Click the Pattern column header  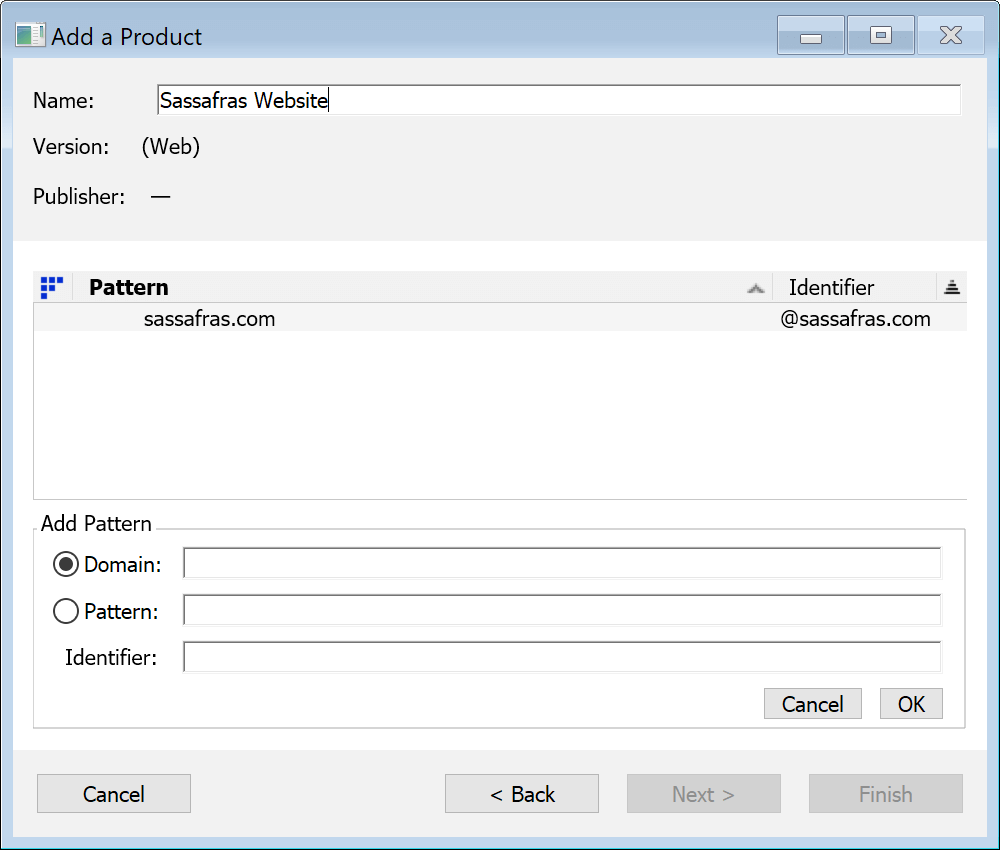coord(128,287)
